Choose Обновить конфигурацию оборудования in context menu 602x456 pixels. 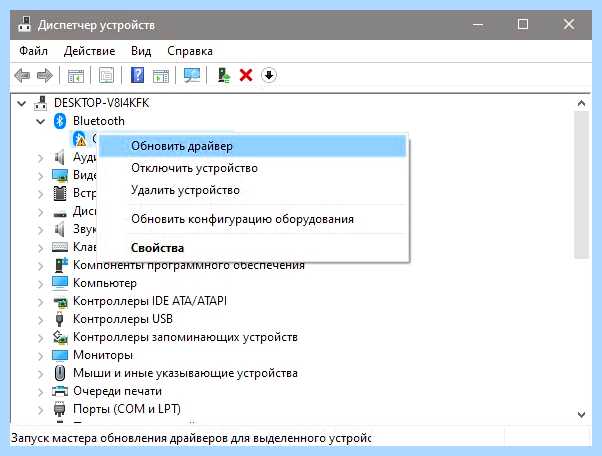pos(253,219)
